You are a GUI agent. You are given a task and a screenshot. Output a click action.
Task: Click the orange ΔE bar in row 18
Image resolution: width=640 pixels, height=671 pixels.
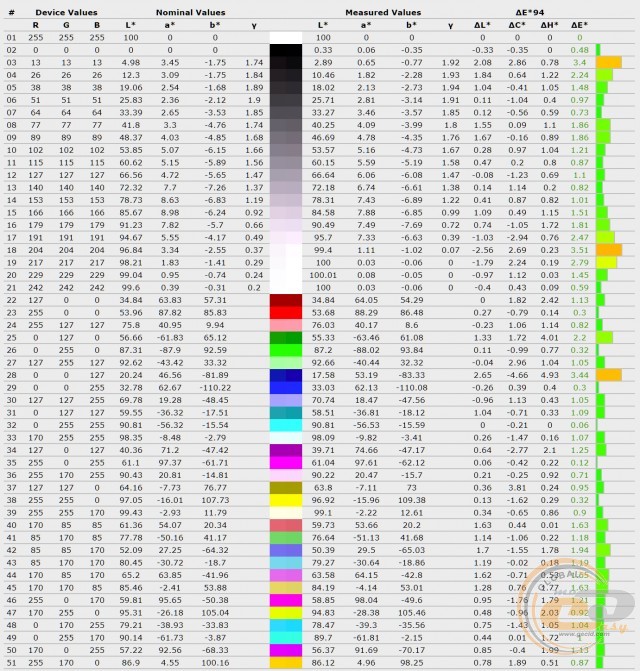609,250
